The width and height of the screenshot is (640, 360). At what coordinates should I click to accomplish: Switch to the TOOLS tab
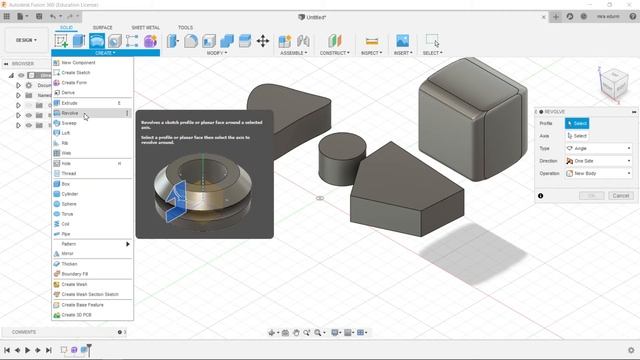[185, 28]
